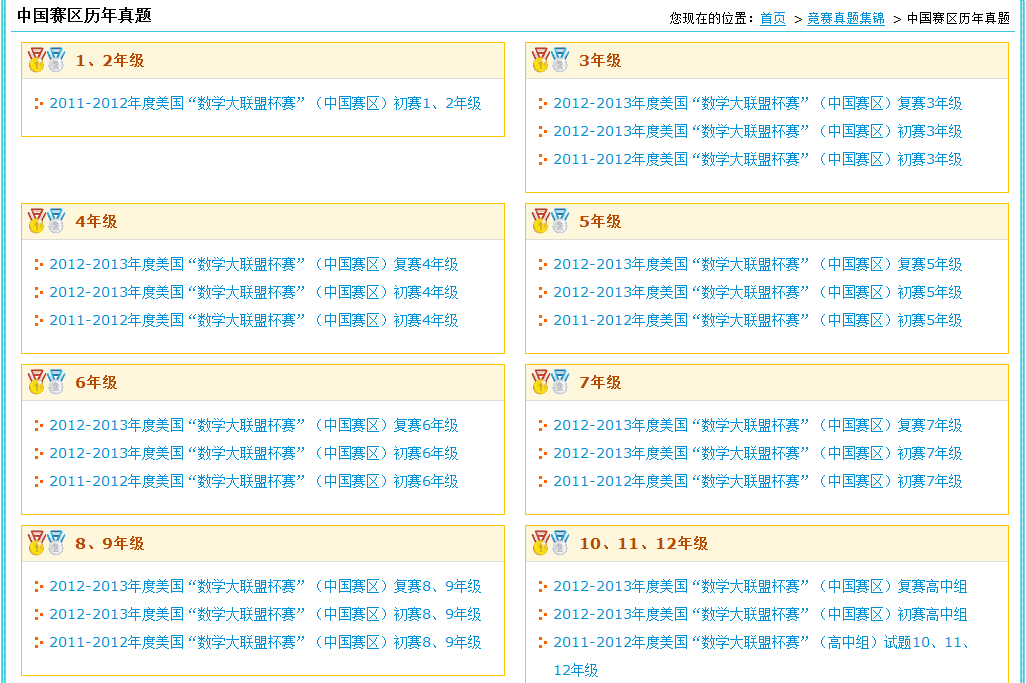Click the medal icon beside 8、9年级 heading
The image size is (1026, 683).
coord(46,543)
